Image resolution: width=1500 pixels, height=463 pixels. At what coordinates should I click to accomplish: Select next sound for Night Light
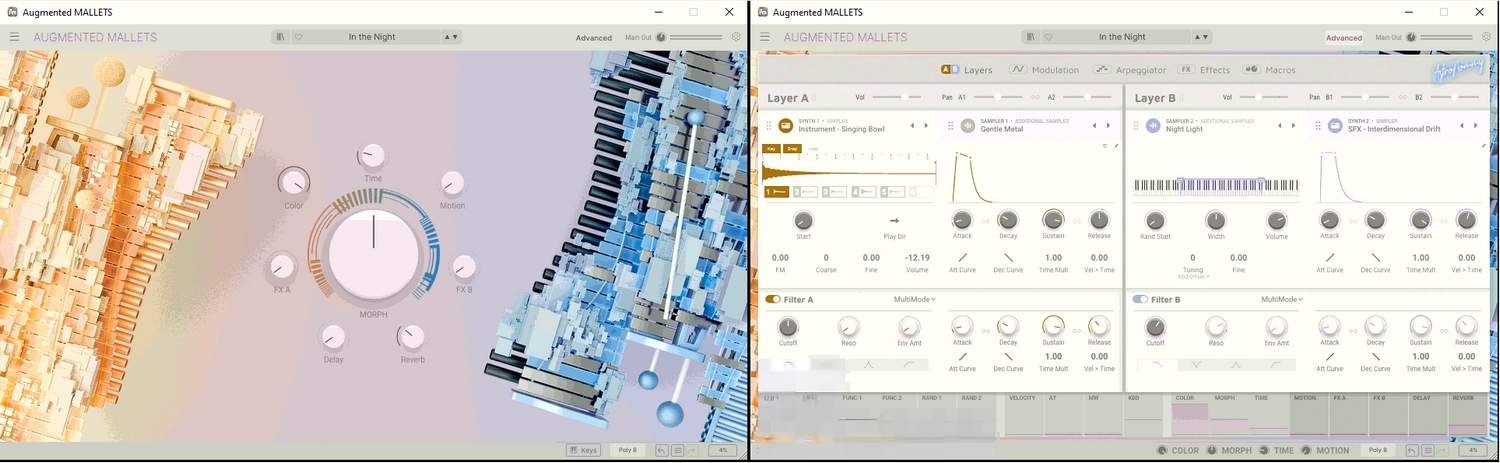(x=1294, y=125)
